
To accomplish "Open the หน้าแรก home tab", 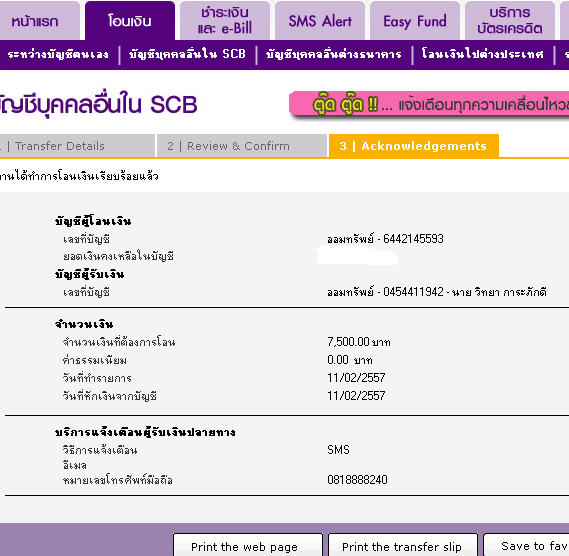I will point(39,21).
